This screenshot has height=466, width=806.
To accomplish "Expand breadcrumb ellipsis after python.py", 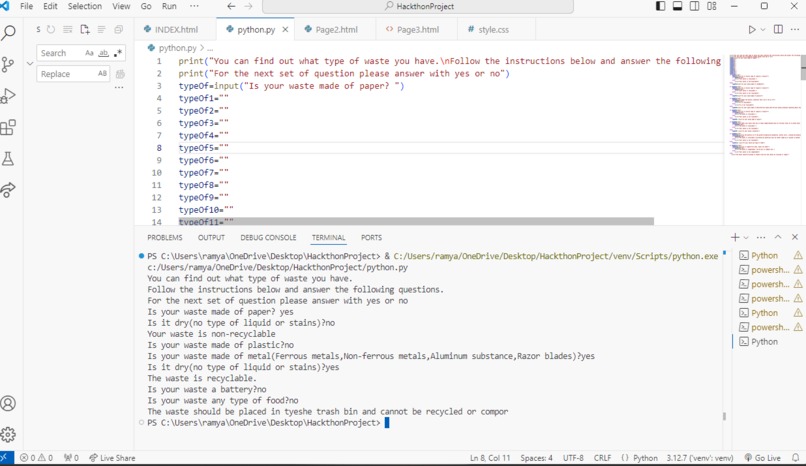I will click(x=210, y=48).
